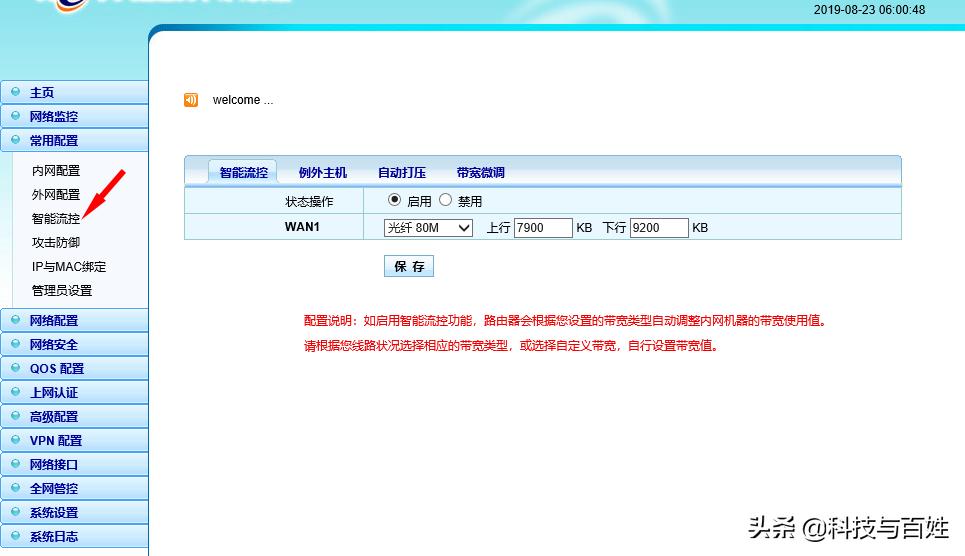The image size is (965, 556).
Task: Switch to the 例外主机 tab
Action: (x=322, y=173)
